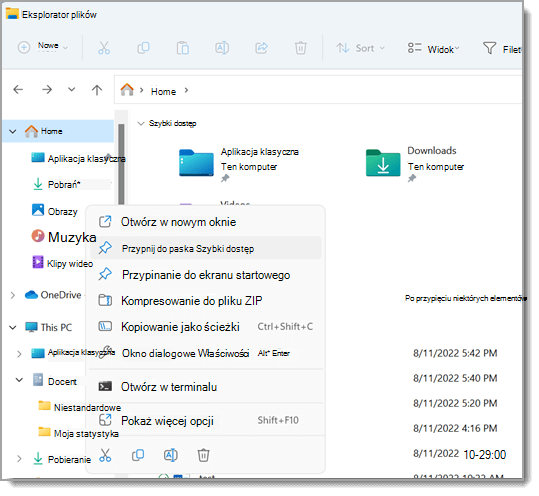Image resolution: width=539 pixels, height=496 pixels.
Task: Select Przypnij do paska Szybki dostęp
Action: (206, 248)
